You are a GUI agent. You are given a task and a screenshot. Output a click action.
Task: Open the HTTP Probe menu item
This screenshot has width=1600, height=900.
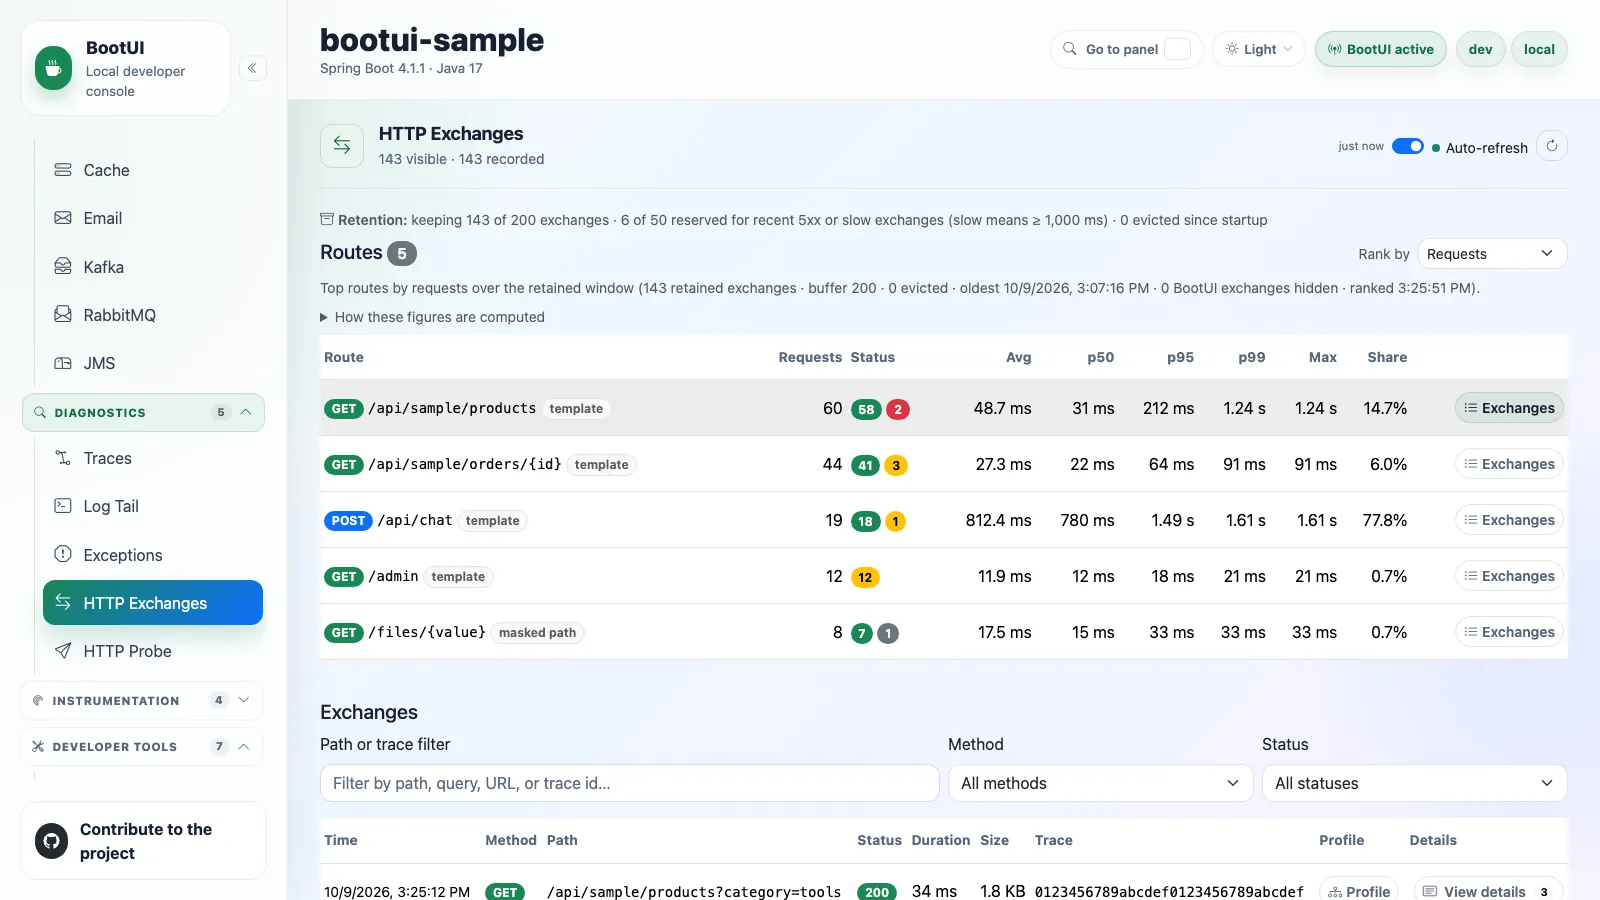(153, 651)
